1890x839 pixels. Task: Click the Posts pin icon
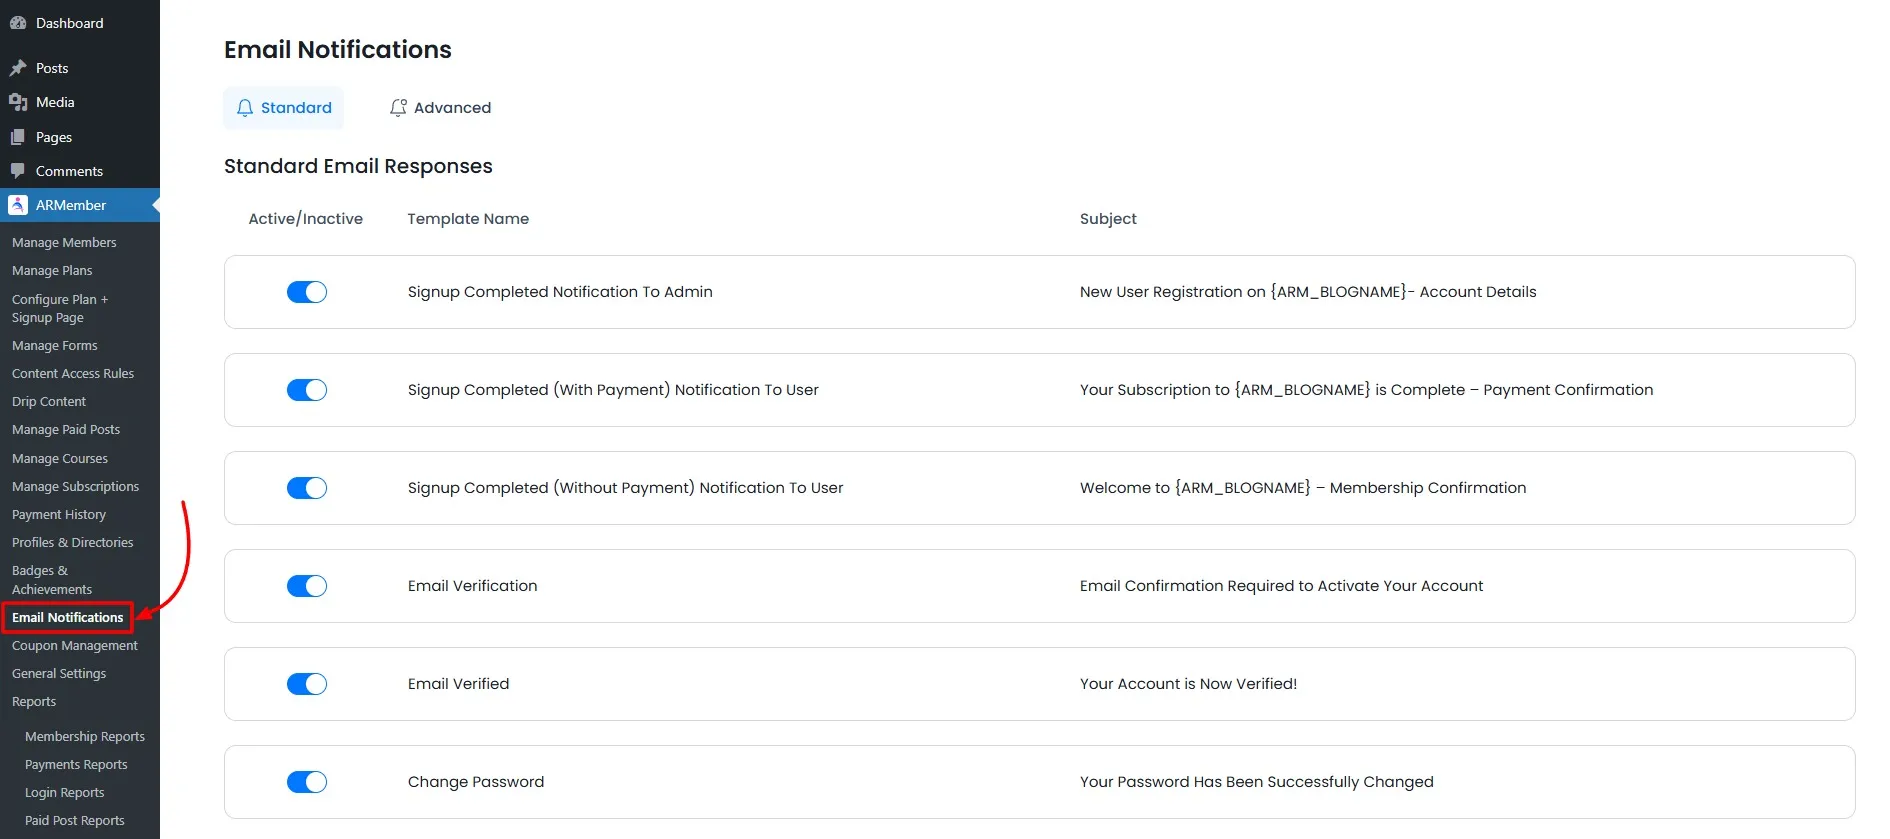18,68
